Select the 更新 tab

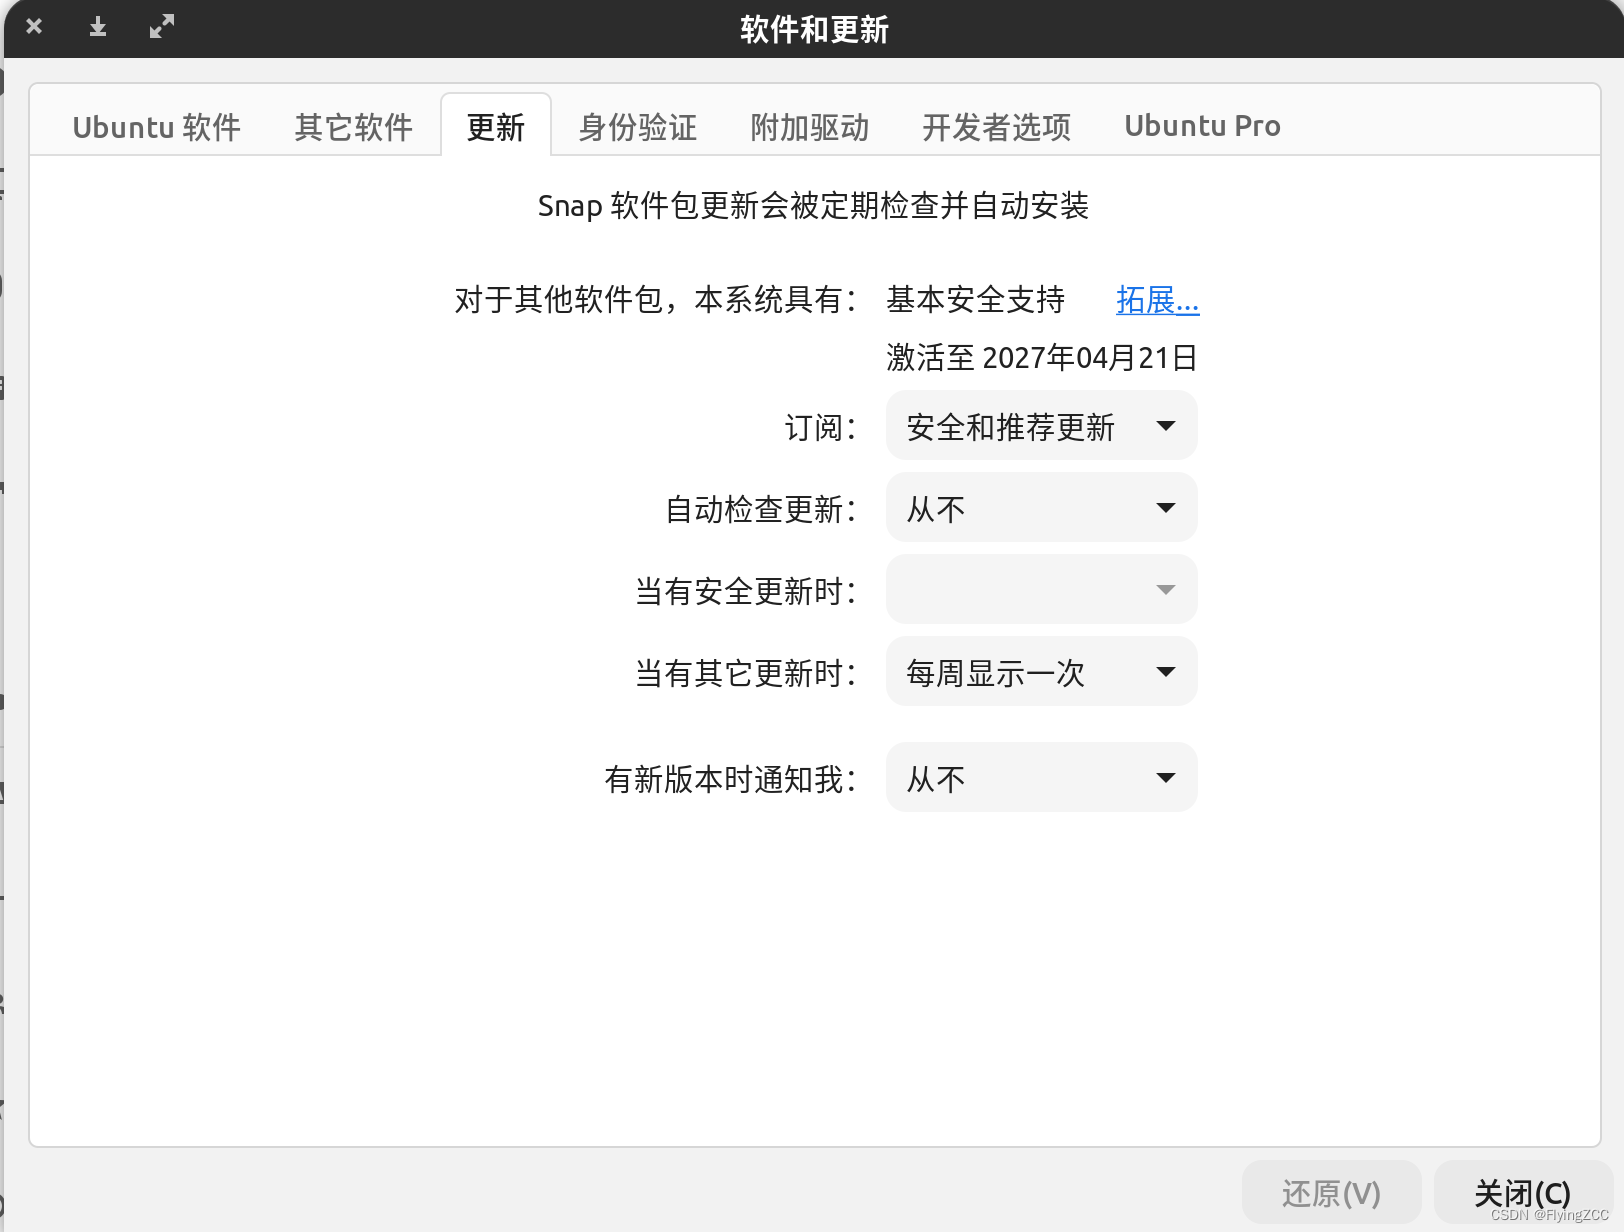pyautogui.click(x=496, y=126)
